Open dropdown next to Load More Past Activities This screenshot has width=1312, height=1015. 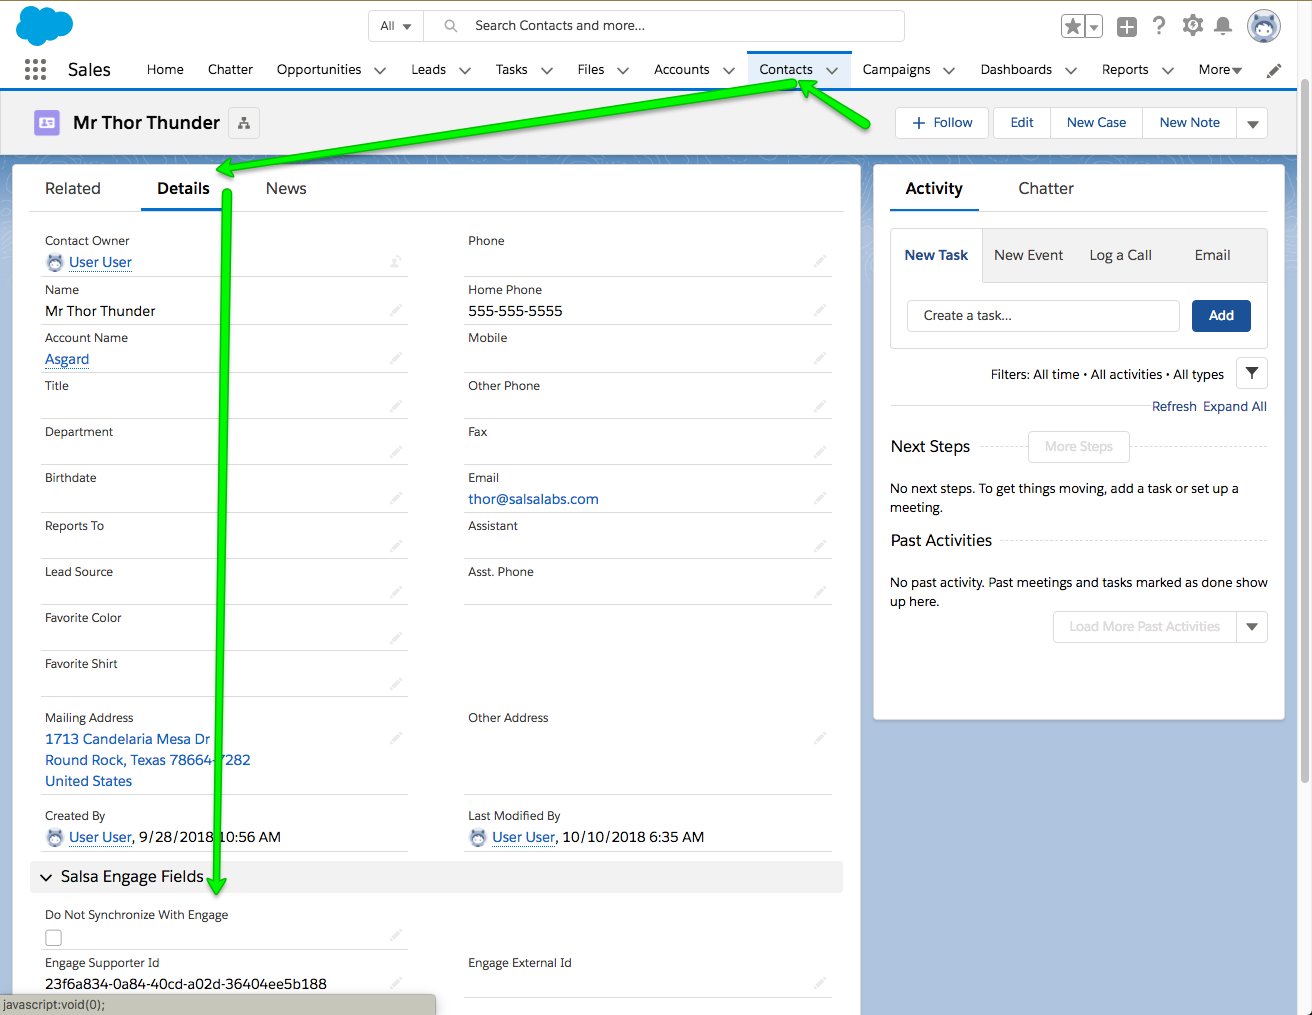pos(1252,627)
